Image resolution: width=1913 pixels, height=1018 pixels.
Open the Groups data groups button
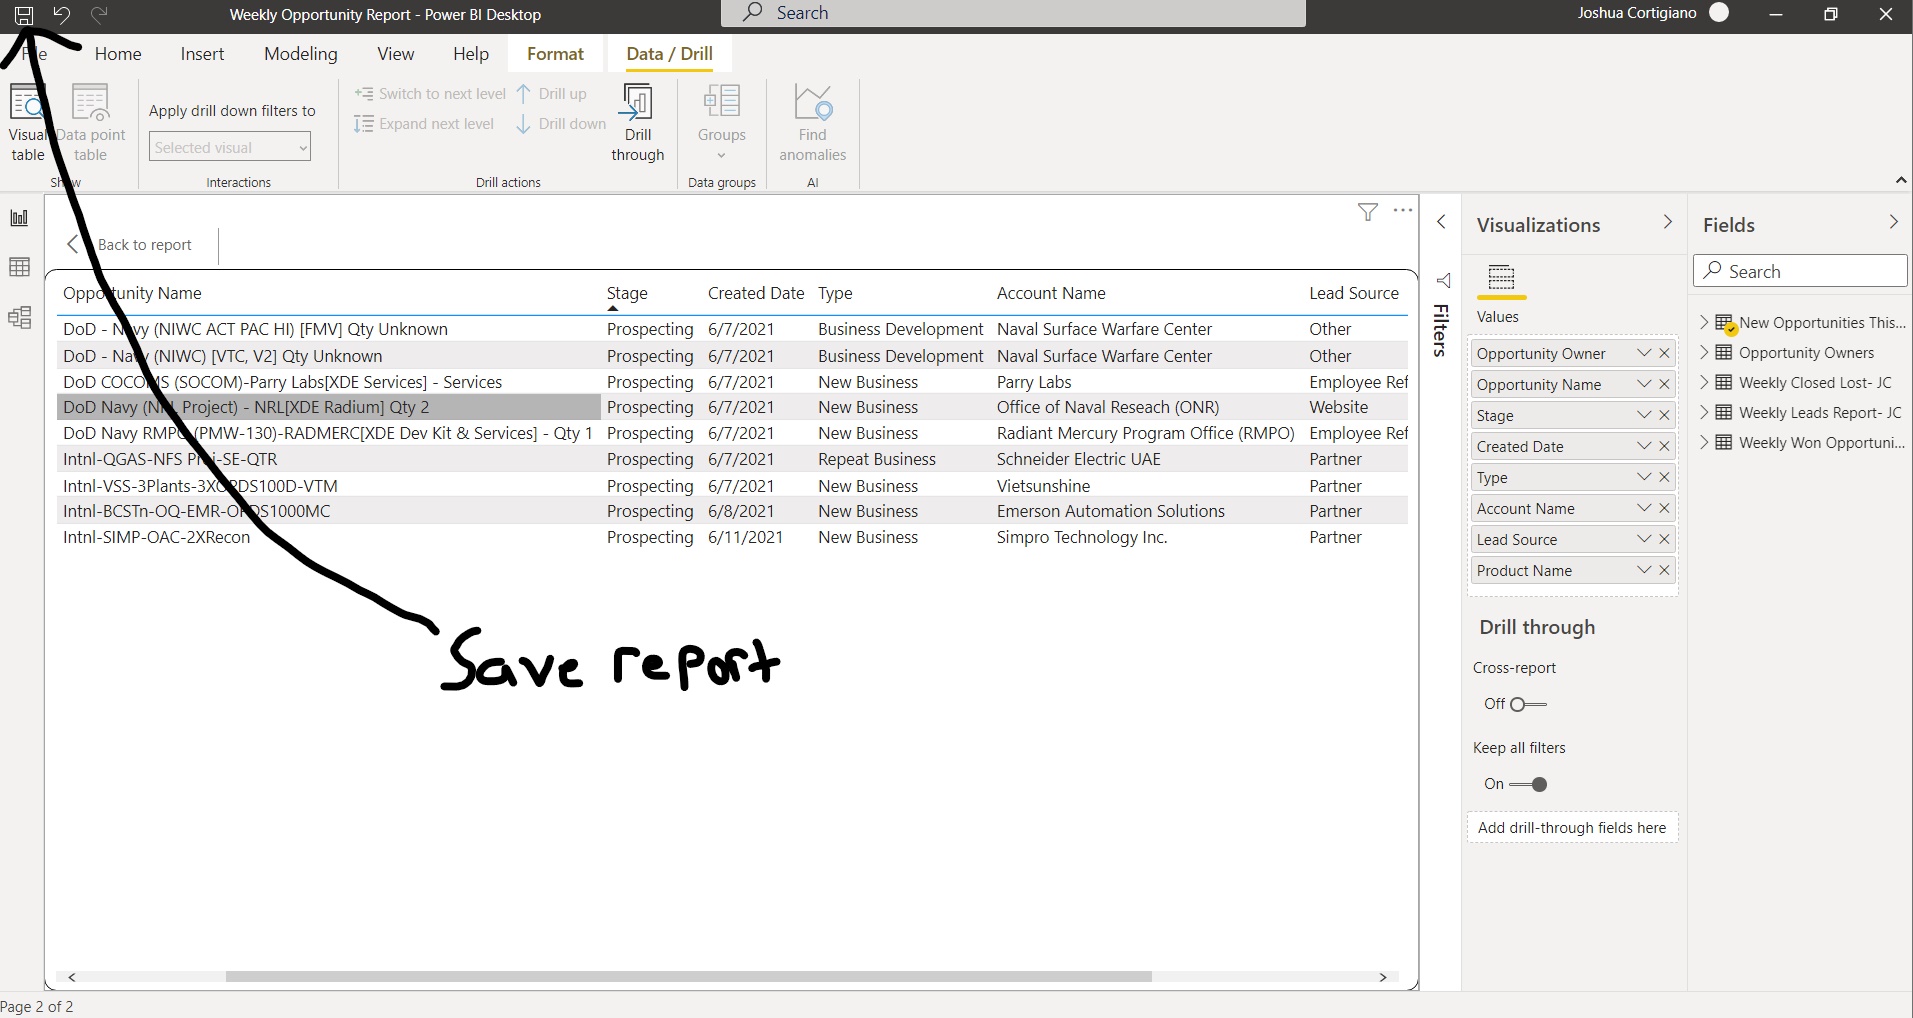722,123
